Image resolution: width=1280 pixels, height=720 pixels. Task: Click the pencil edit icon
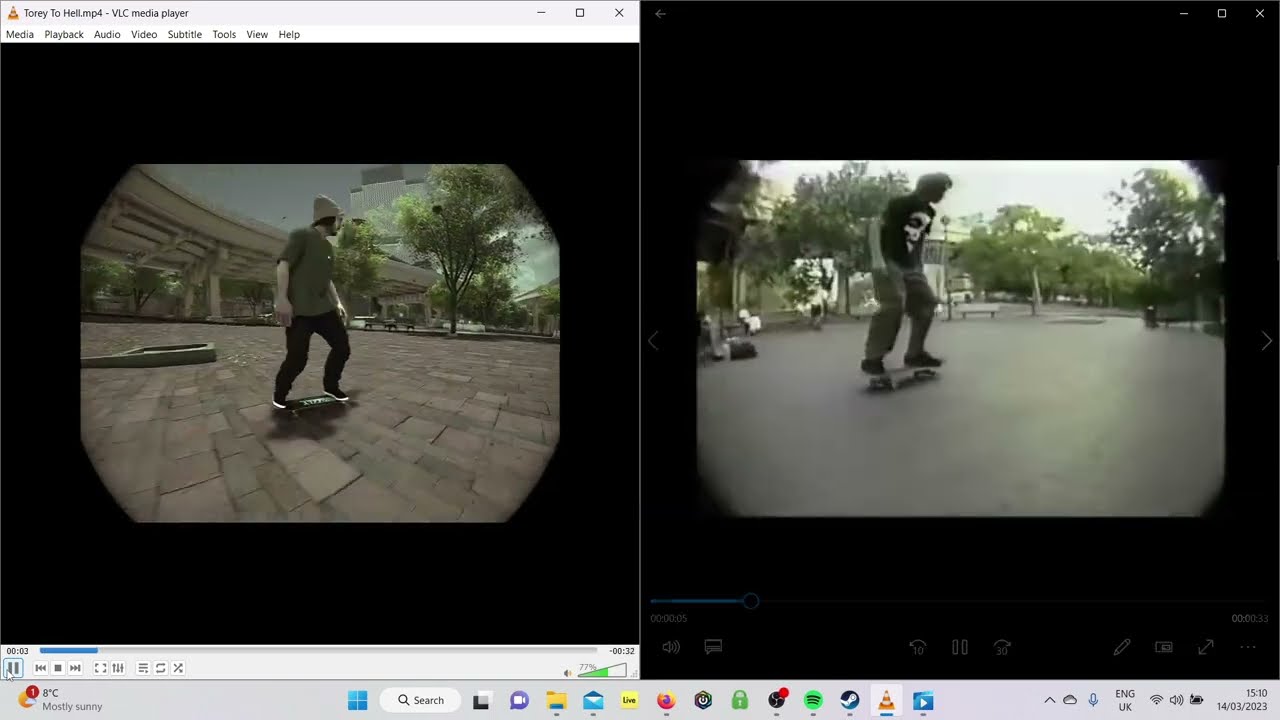click(1122, 647)
